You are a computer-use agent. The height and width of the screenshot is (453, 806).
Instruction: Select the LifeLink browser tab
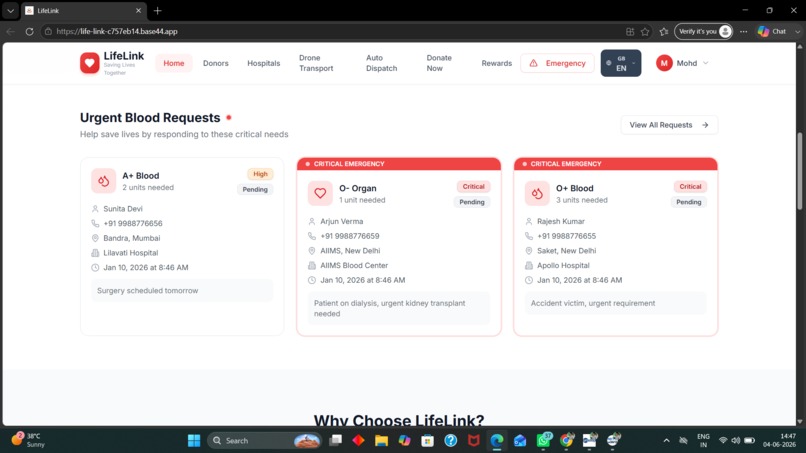tap(84, 10)
